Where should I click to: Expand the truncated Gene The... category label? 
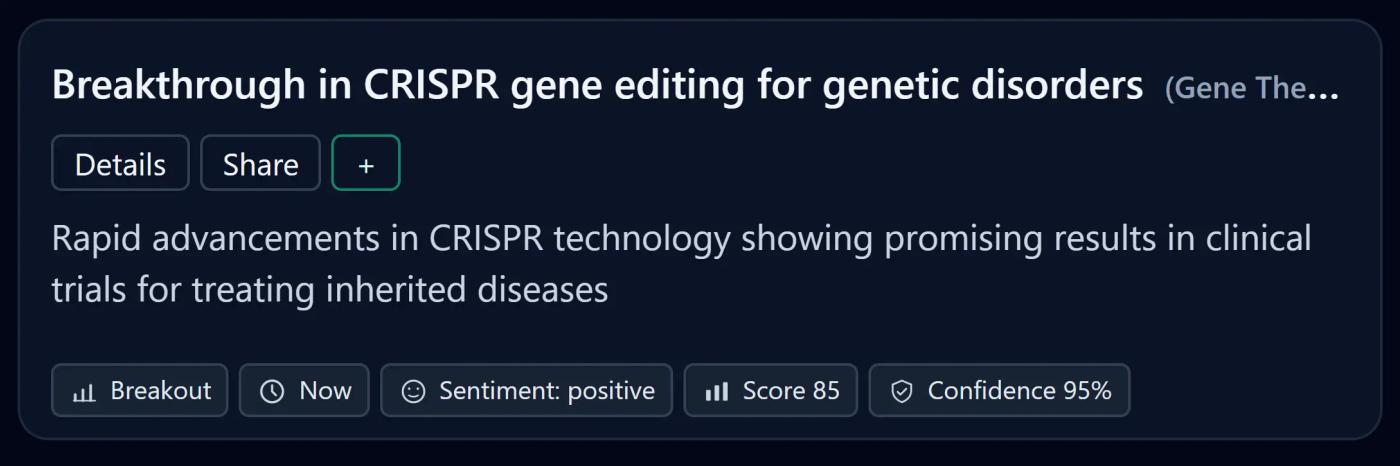[x=1252, y=89]
